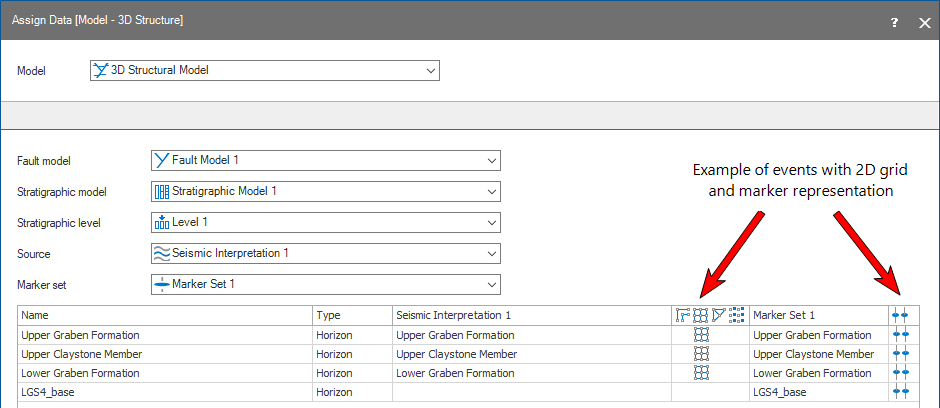
Task: Click the marker icon in Marker Set header
Action: coord(900,315)
